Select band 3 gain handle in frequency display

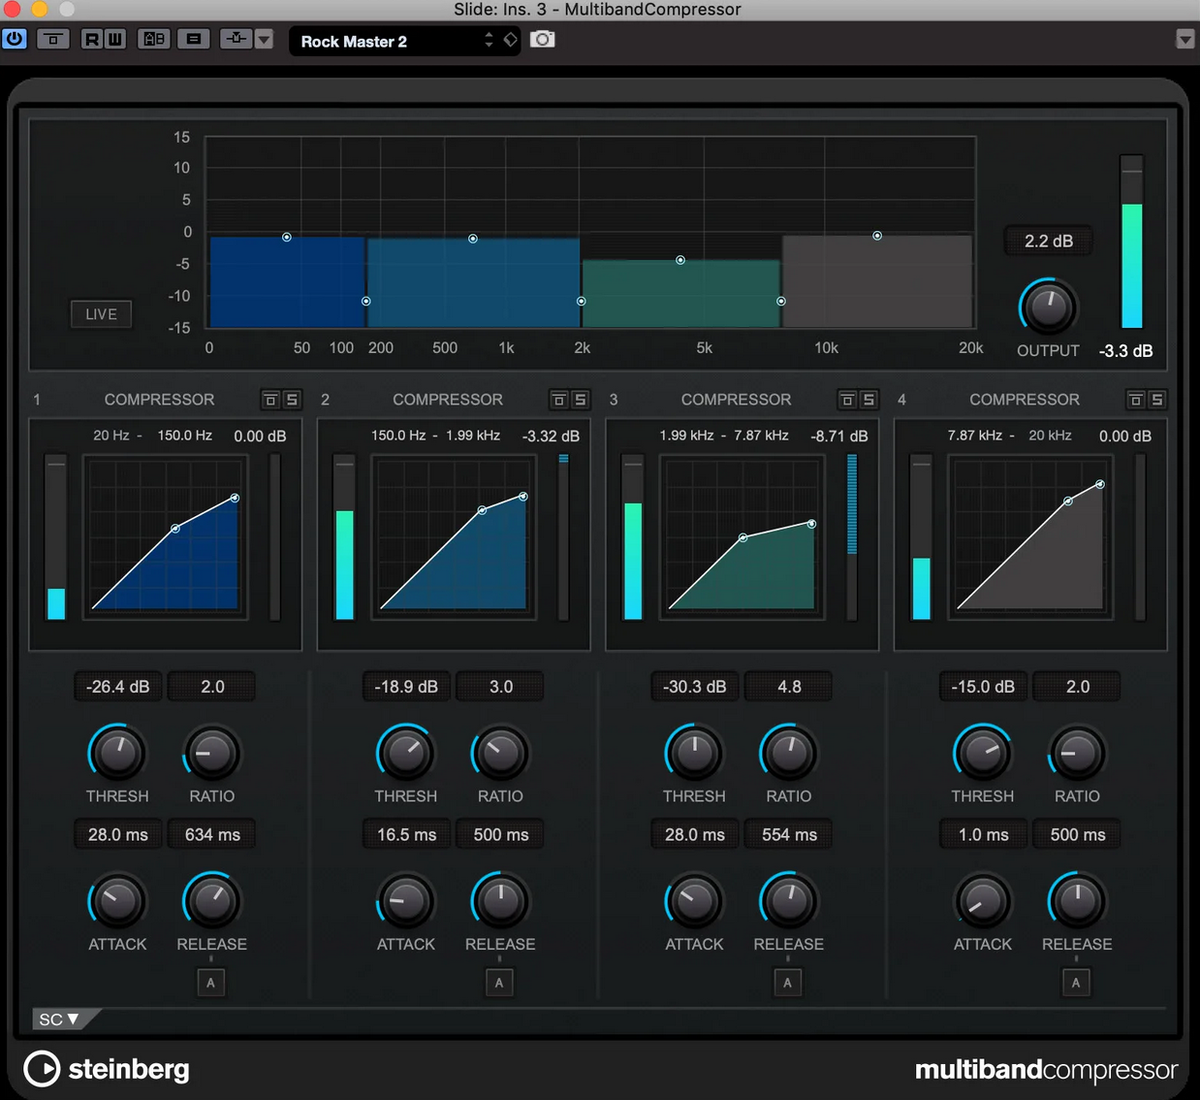680,260
